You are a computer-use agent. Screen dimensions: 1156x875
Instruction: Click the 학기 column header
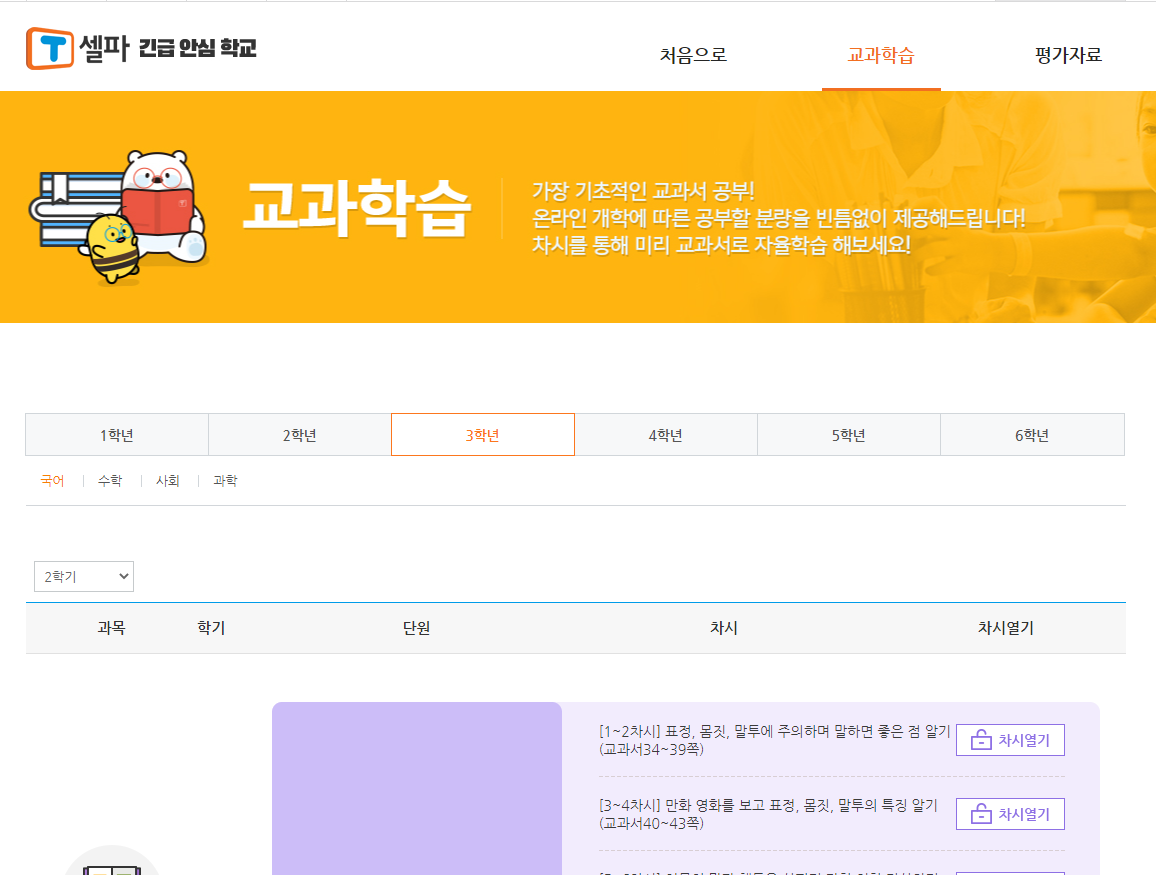pyautogui.click(x=211, y=628)
